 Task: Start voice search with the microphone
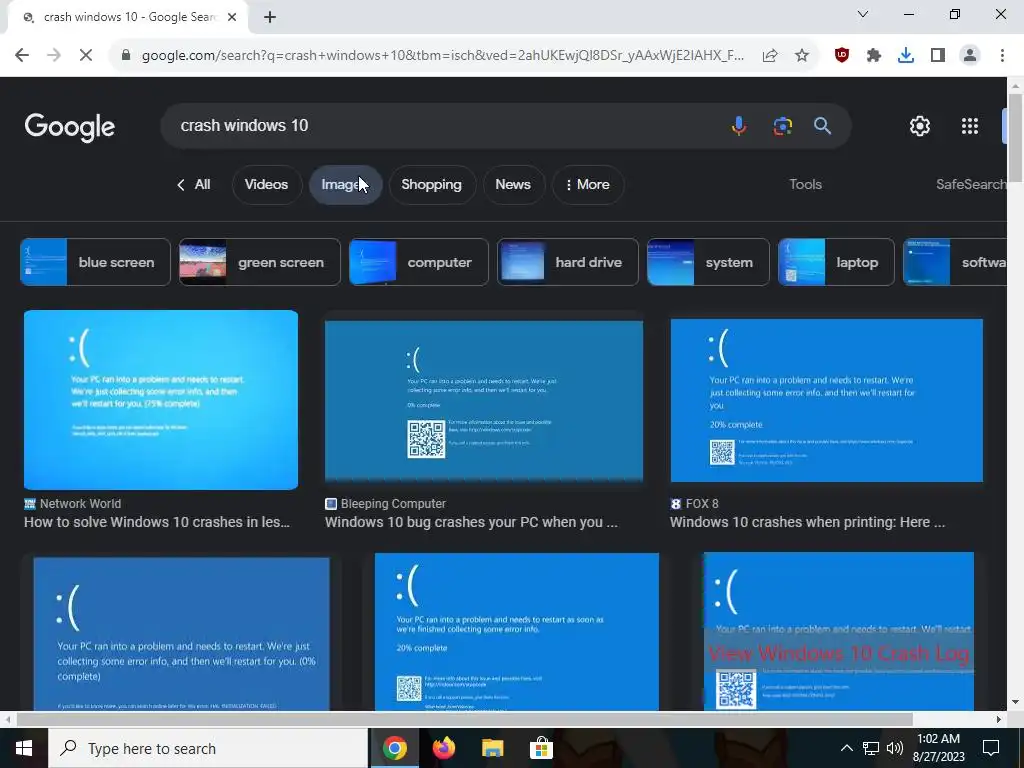(739, 125)
